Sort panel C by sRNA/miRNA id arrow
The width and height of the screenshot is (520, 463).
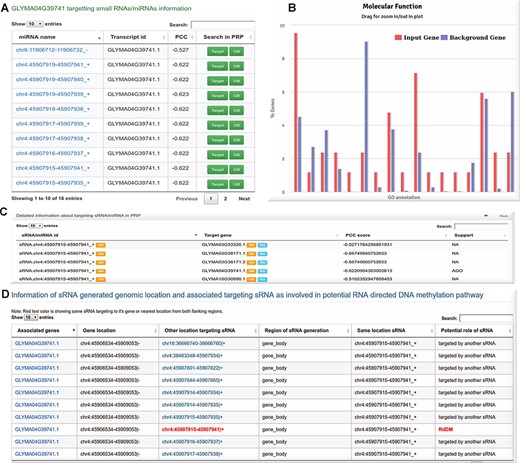[x=196, y=235]
